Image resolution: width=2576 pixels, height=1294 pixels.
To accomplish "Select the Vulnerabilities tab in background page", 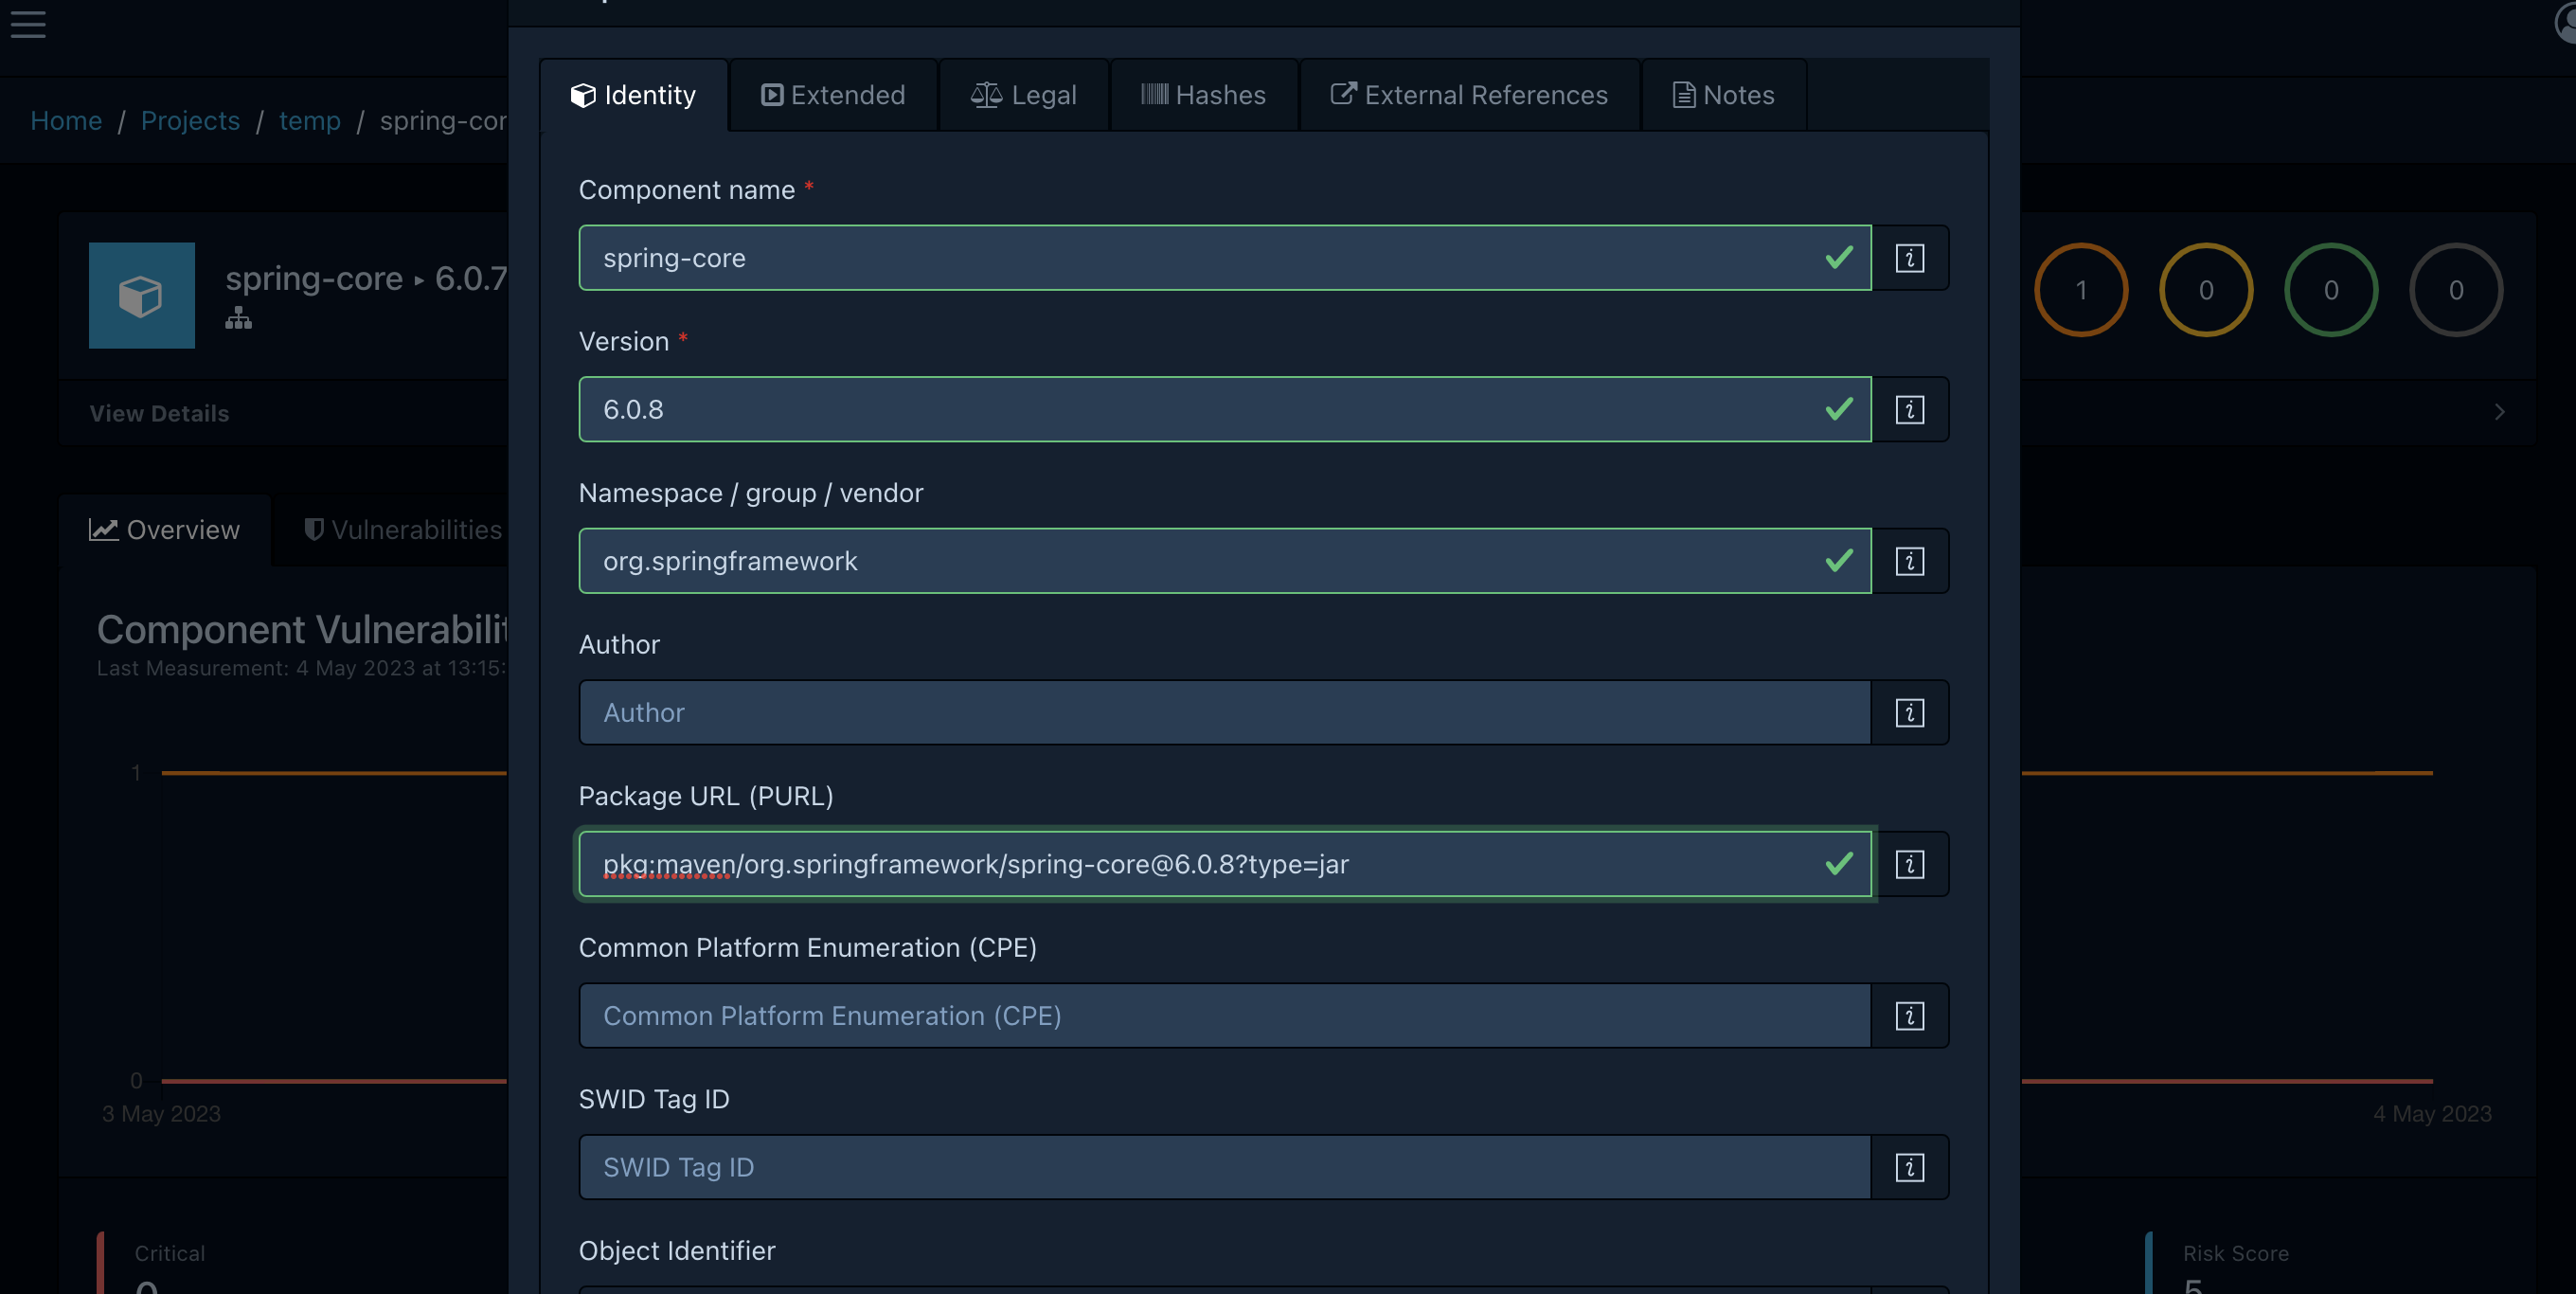I will coord(403,530).
